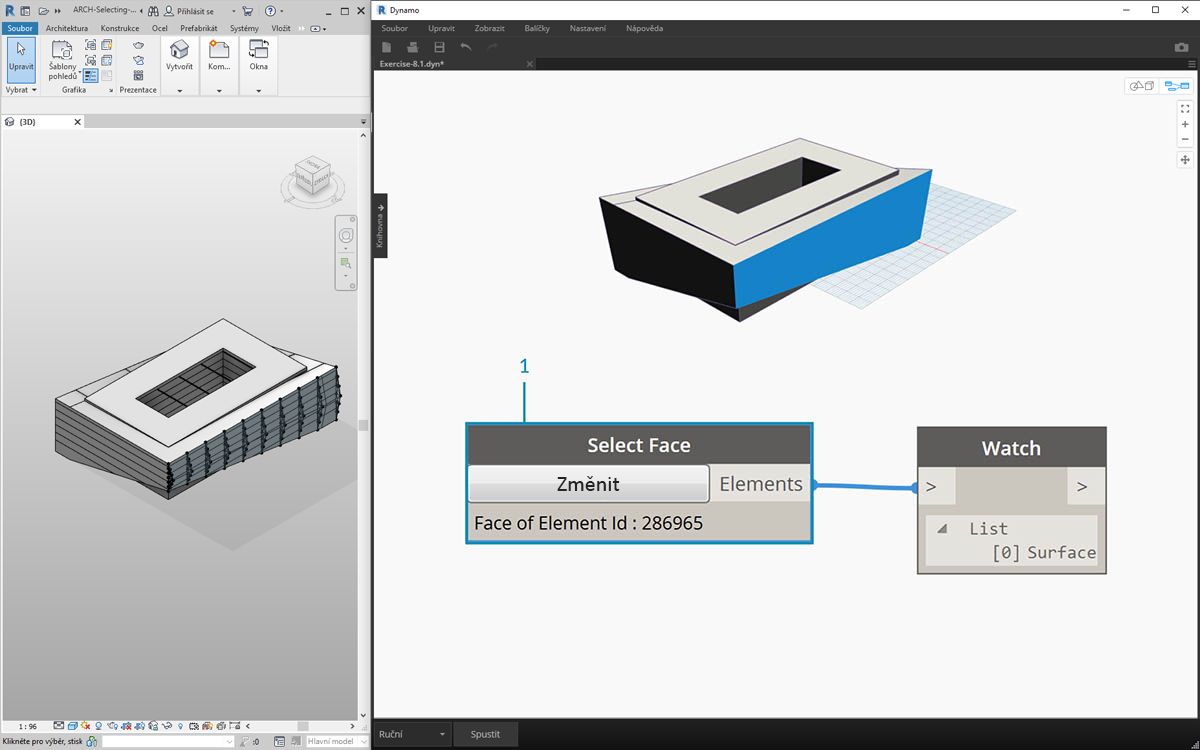This screenshot has height=750, width=1200.
Task: Click the render teapot icon in Prezentace panel
Action: (138, 45)
